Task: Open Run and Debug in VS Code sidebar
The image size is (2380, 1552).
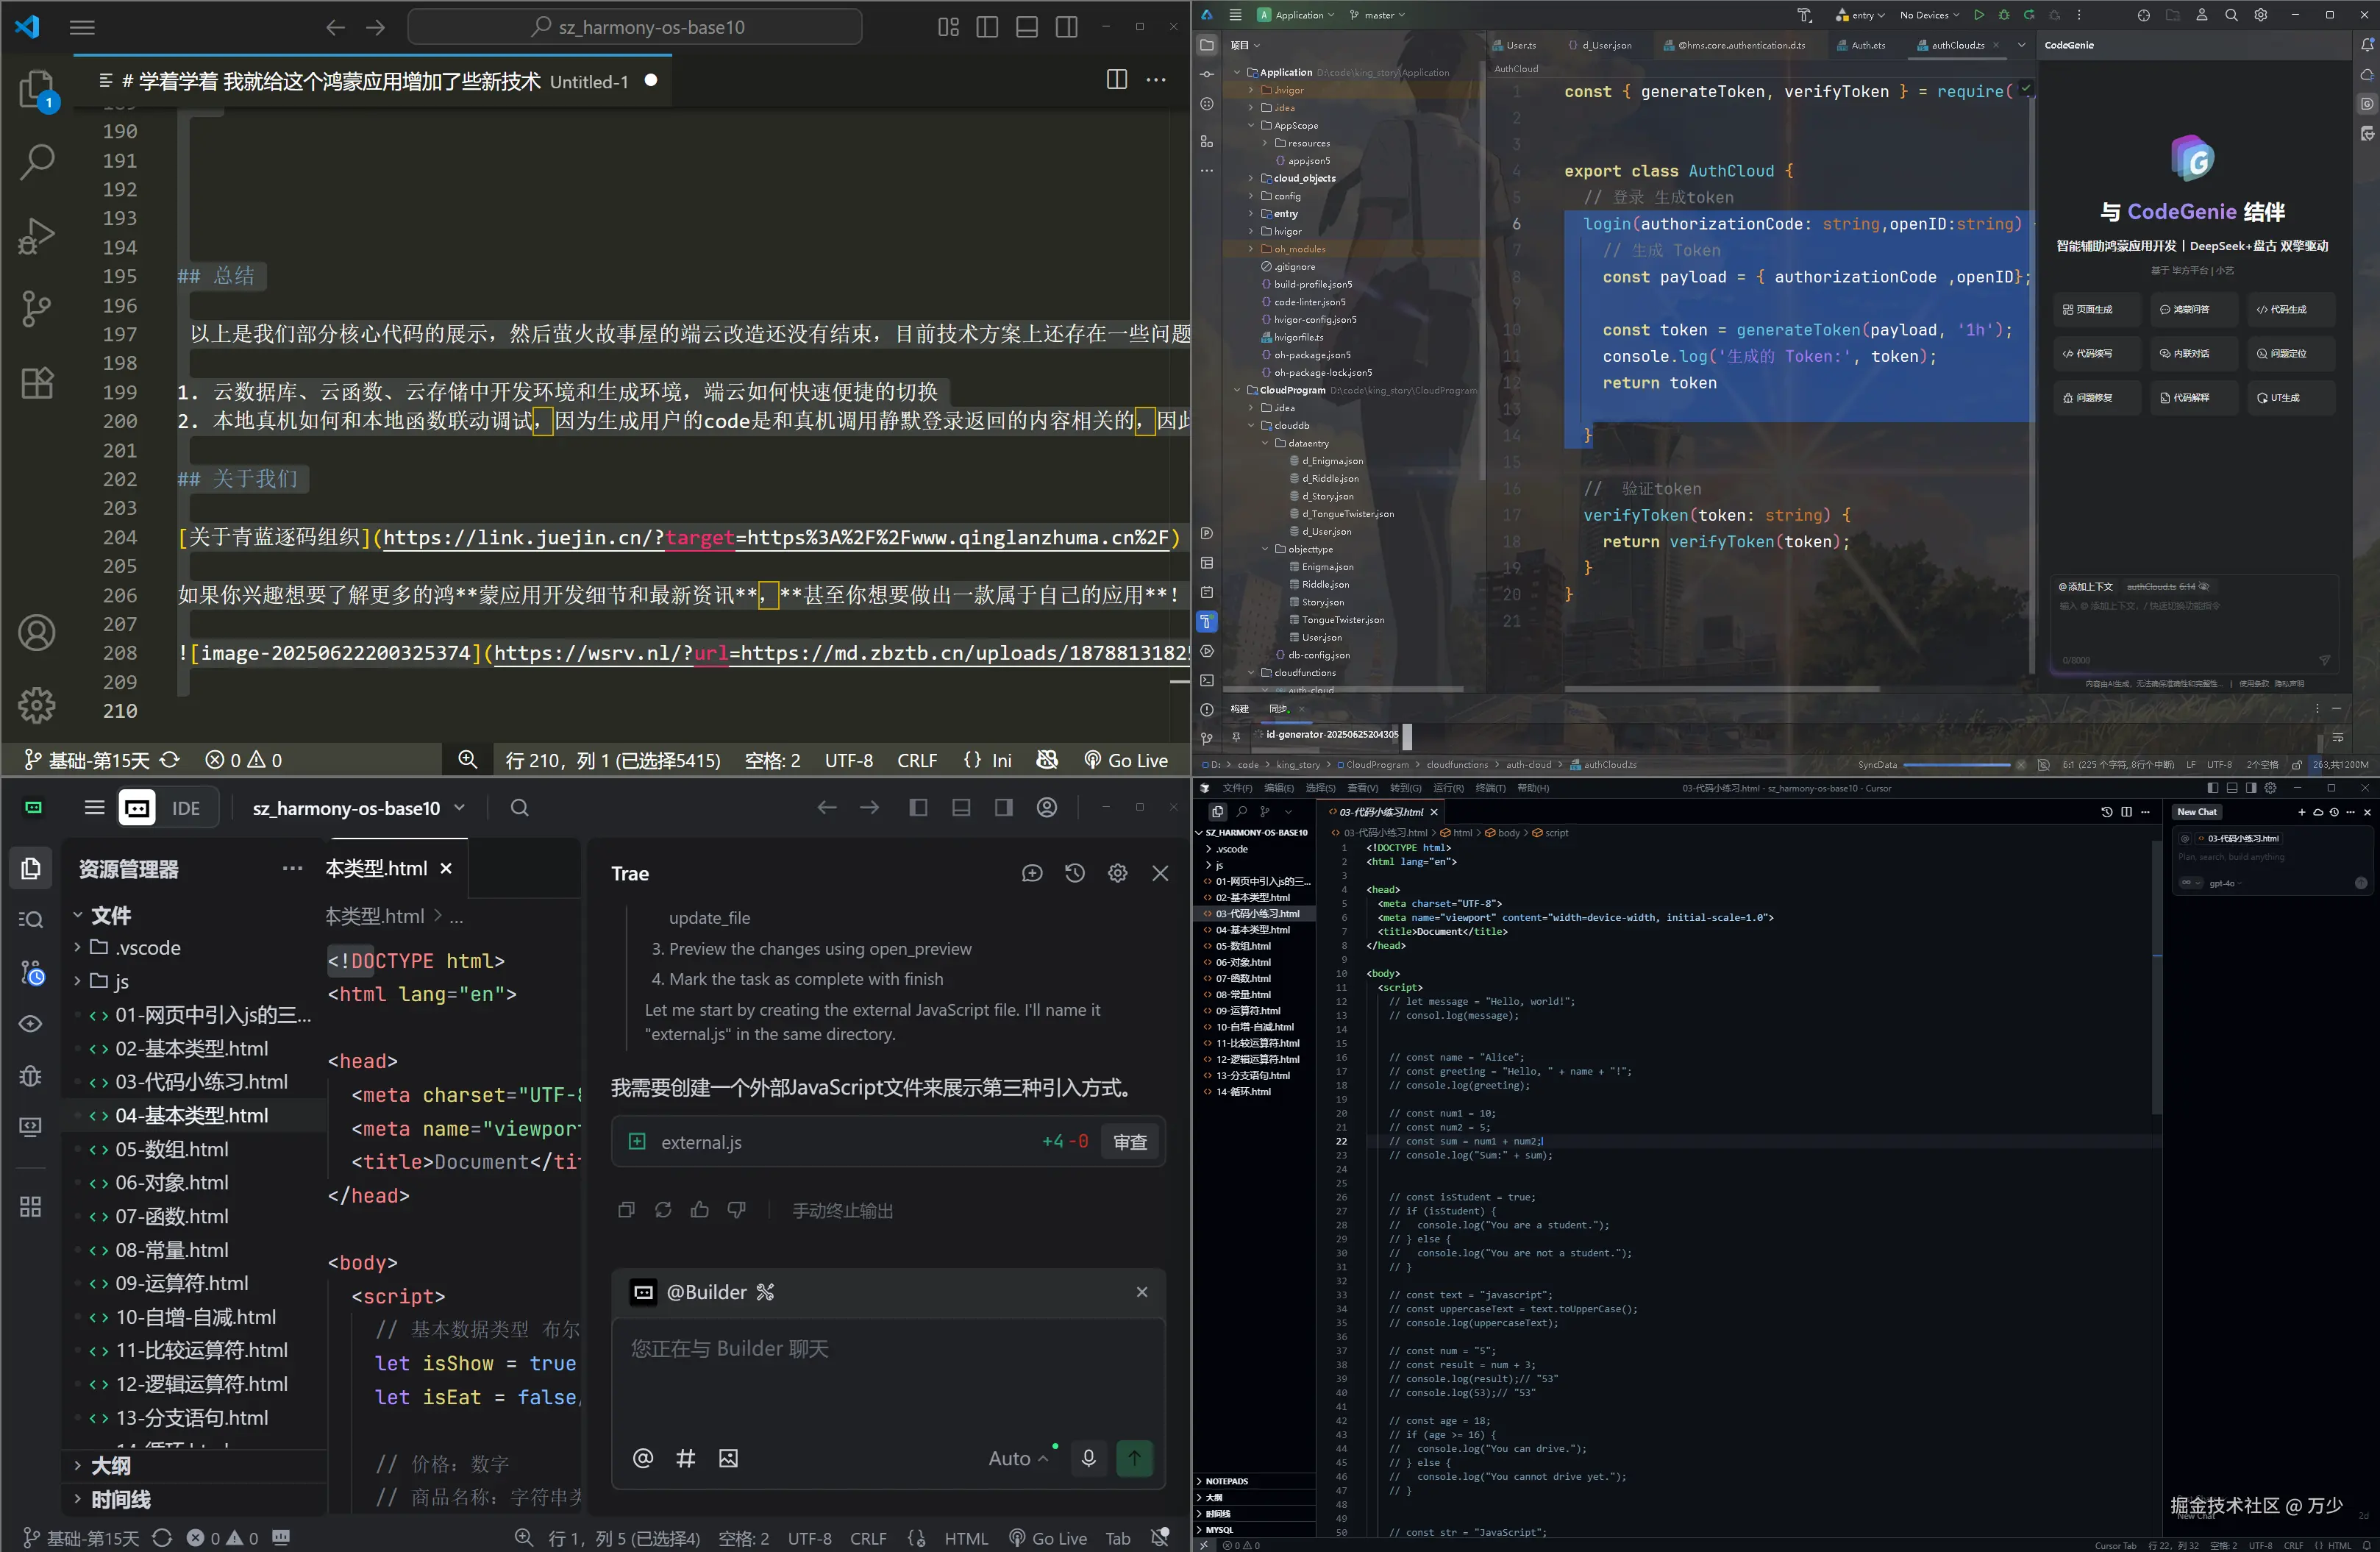Action: tap(37, 236)
